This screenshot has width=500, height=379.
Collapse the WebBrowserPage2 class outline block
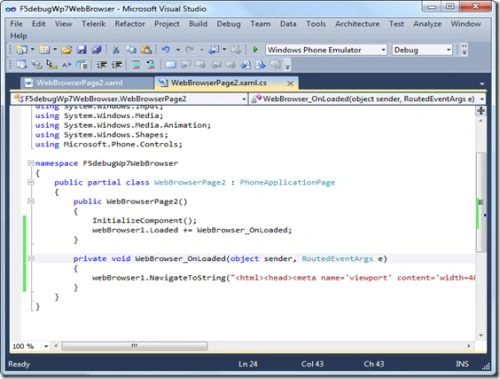pyautogui.click(x=31, y=182)
